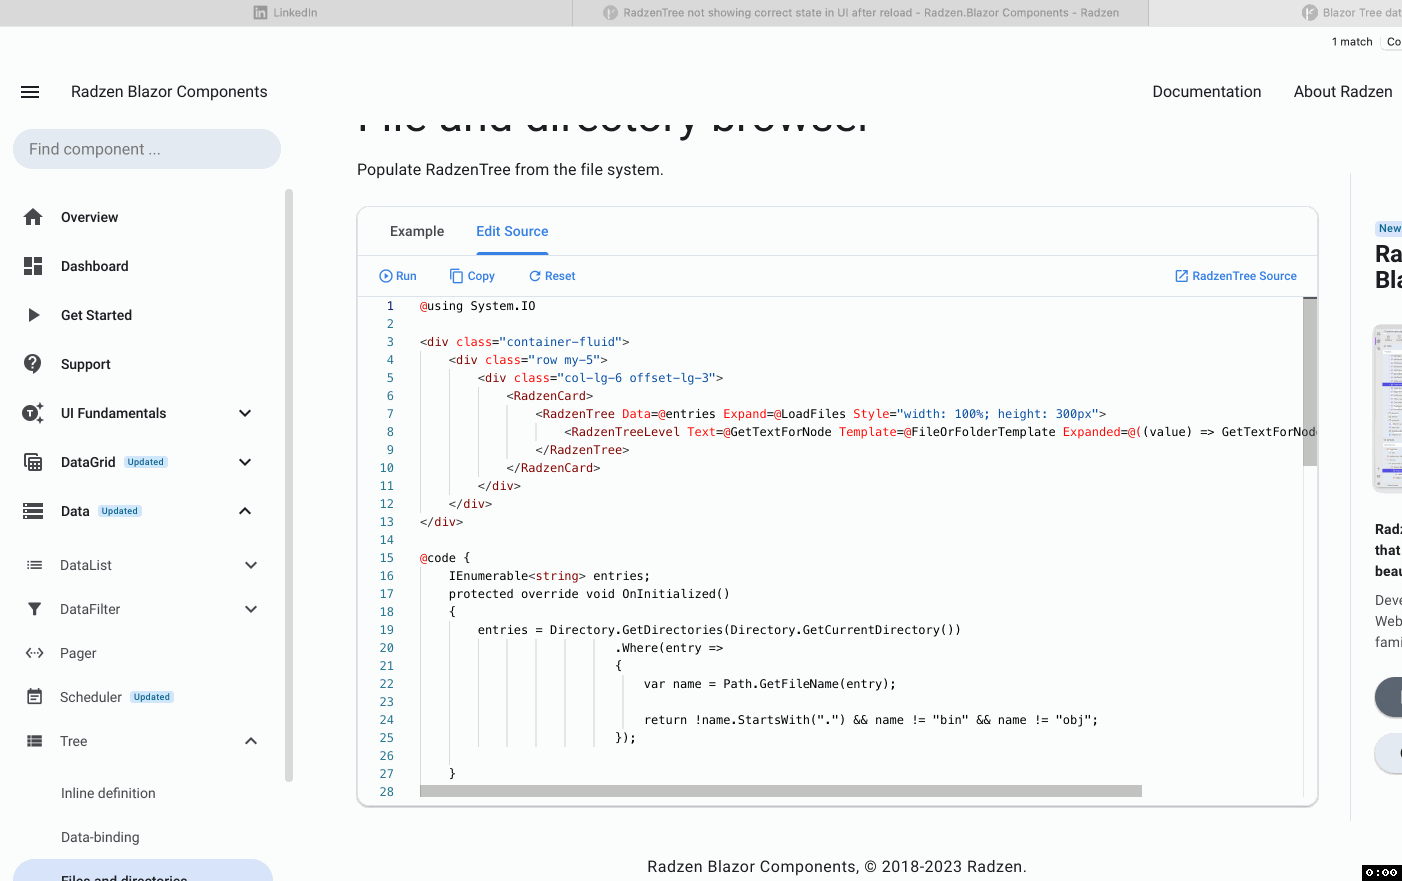Expand the UI Fundamentals section
Image resolution: width=1402 pixels, height=881 pixels.
coord(245,413)
